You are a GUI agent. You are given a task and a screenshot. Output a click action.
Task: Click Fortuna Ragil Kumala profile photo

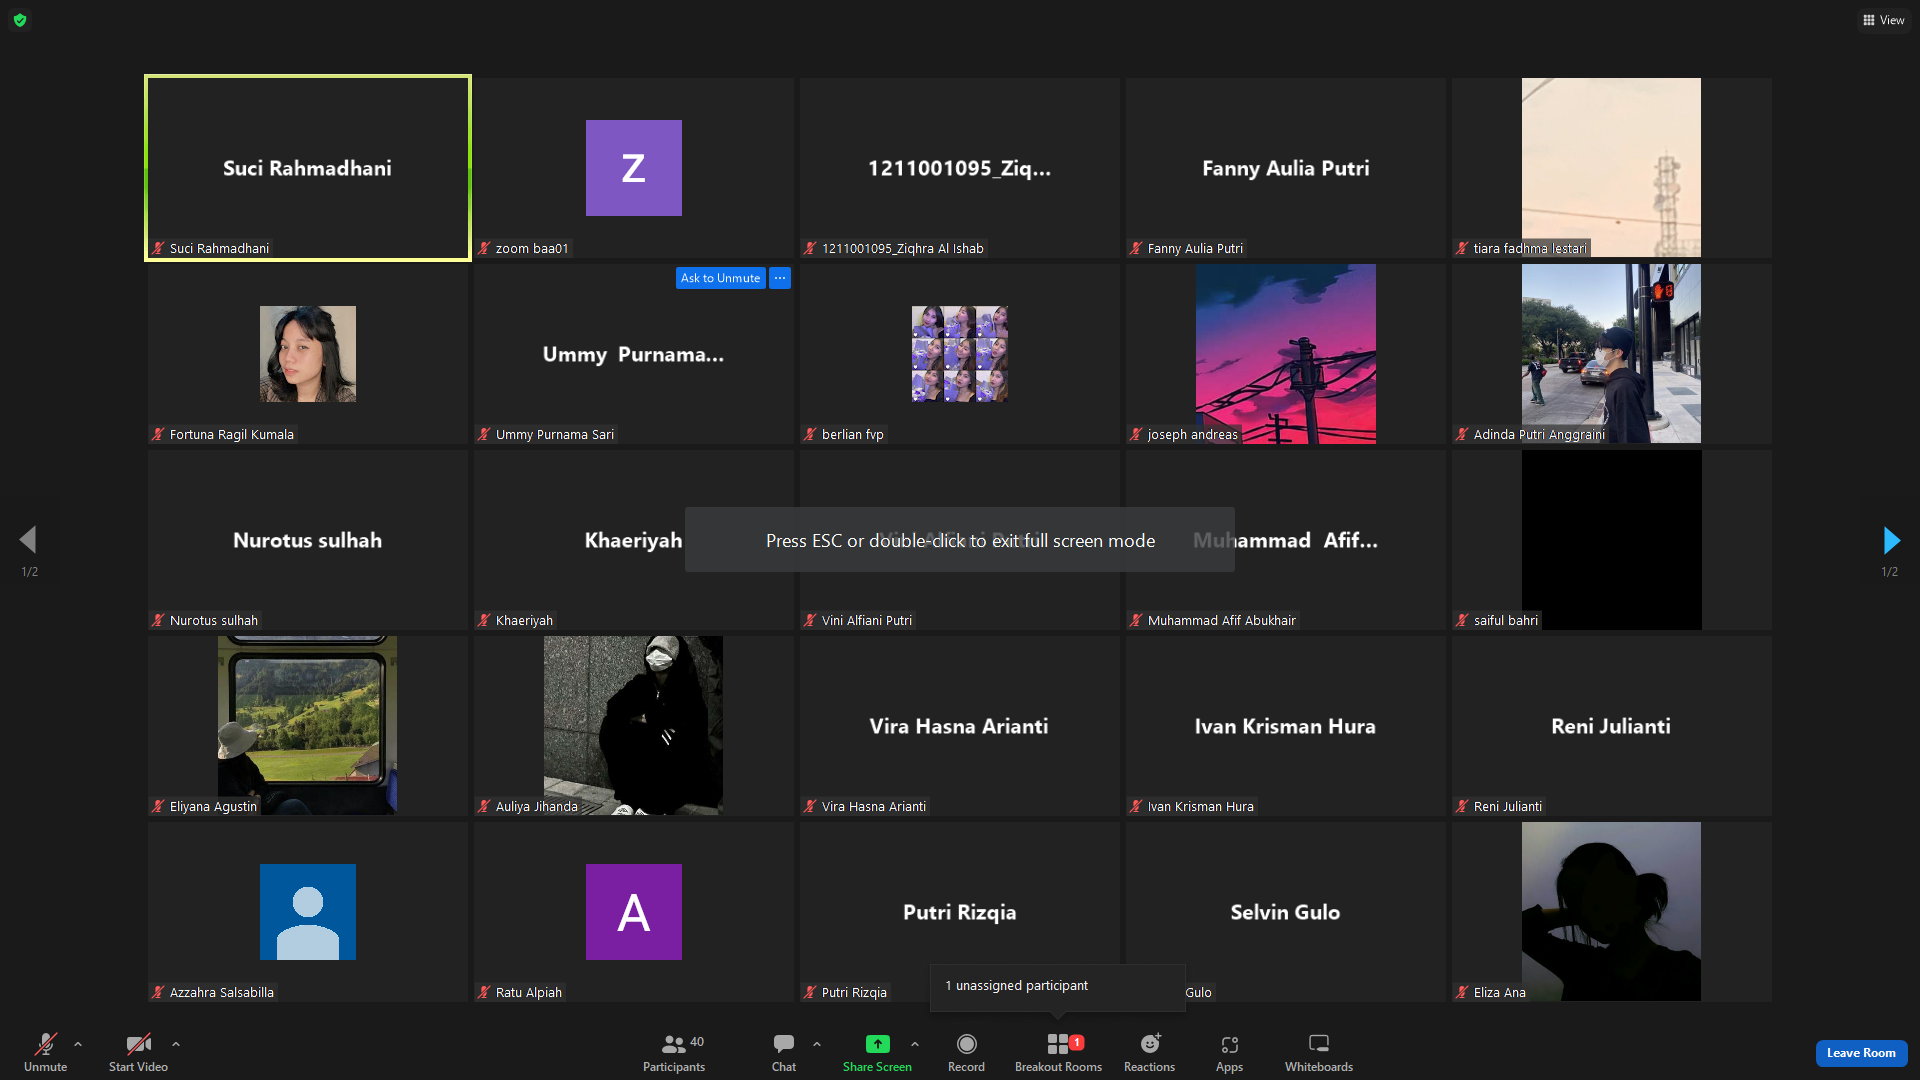click(x=308, y=354)
